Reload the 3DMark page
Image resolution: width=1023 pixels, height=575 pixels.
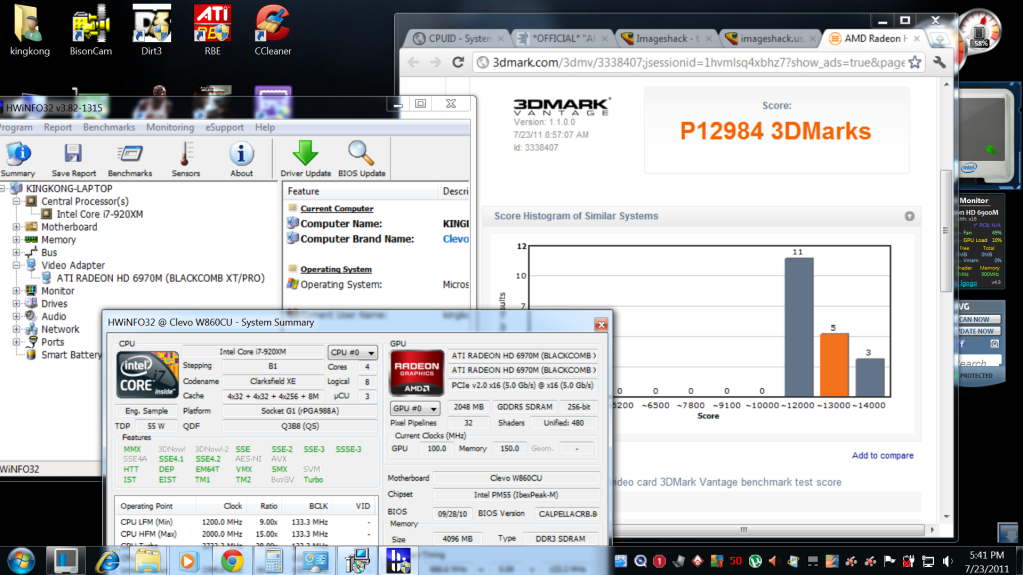pos(458,62)
